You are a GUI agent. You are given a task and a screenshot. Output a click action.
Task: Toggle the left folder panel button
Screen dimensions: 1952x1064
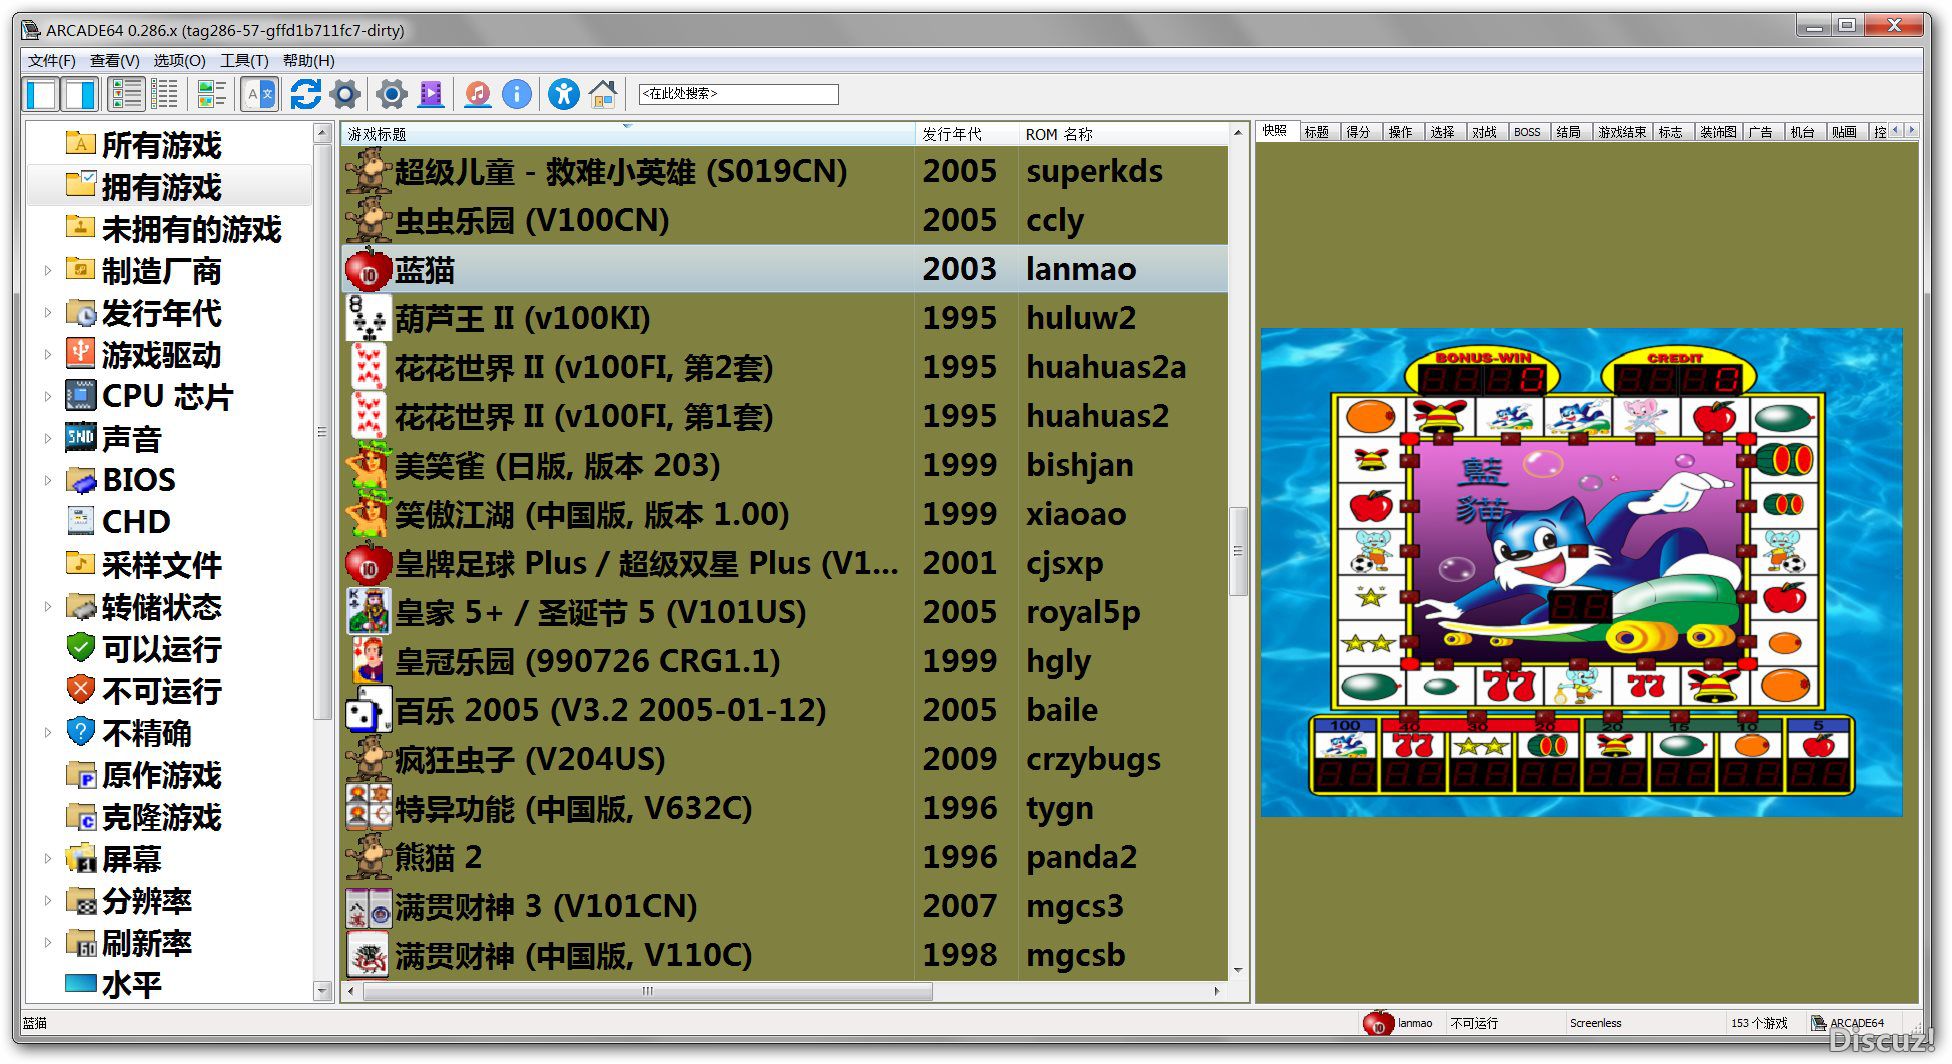tap(42, 95)
